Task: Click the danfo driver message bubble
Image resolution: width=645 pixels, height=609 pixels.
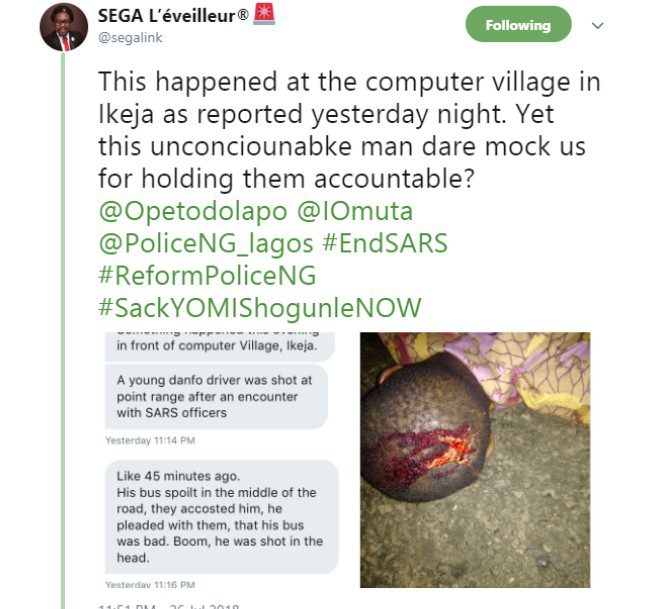Action: pos(216,397)
